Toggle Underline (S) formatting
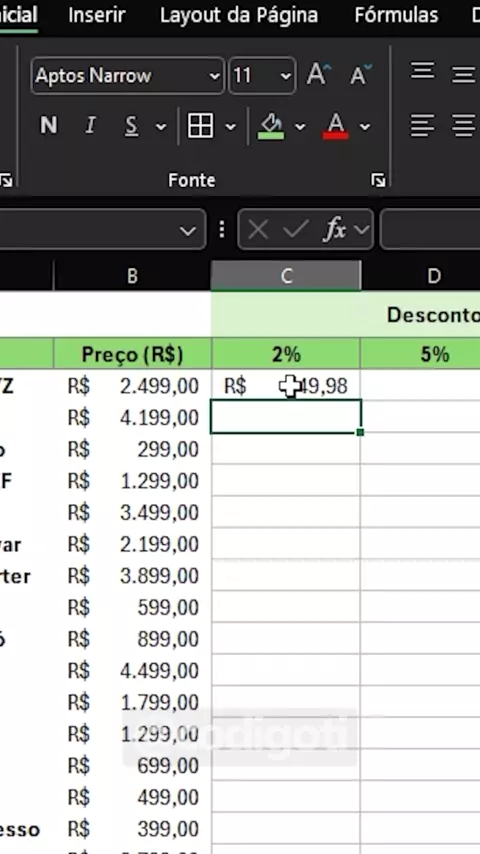This screenshot has height=854, width=480. (131, 126)
